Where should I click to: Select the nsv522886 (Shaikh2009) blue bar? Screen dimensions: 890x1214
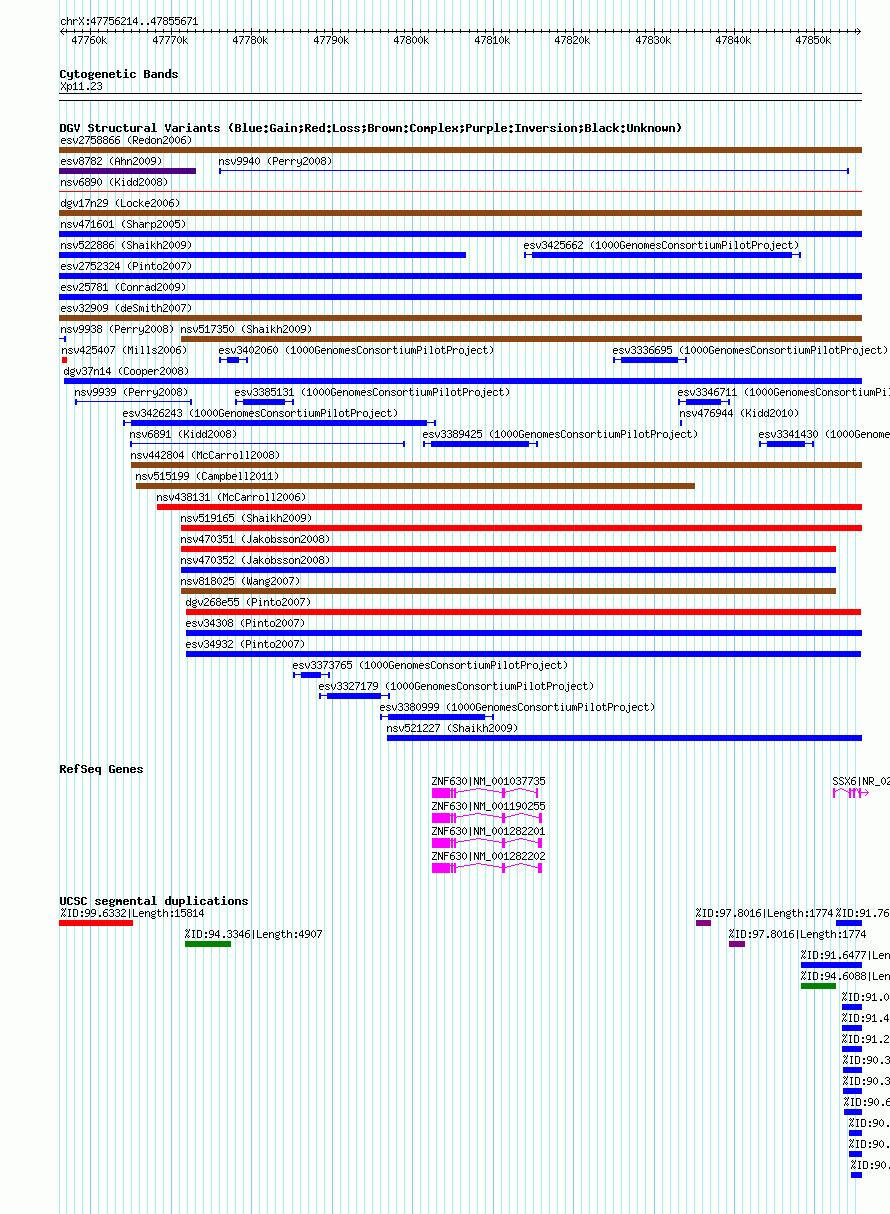[263, 255]
